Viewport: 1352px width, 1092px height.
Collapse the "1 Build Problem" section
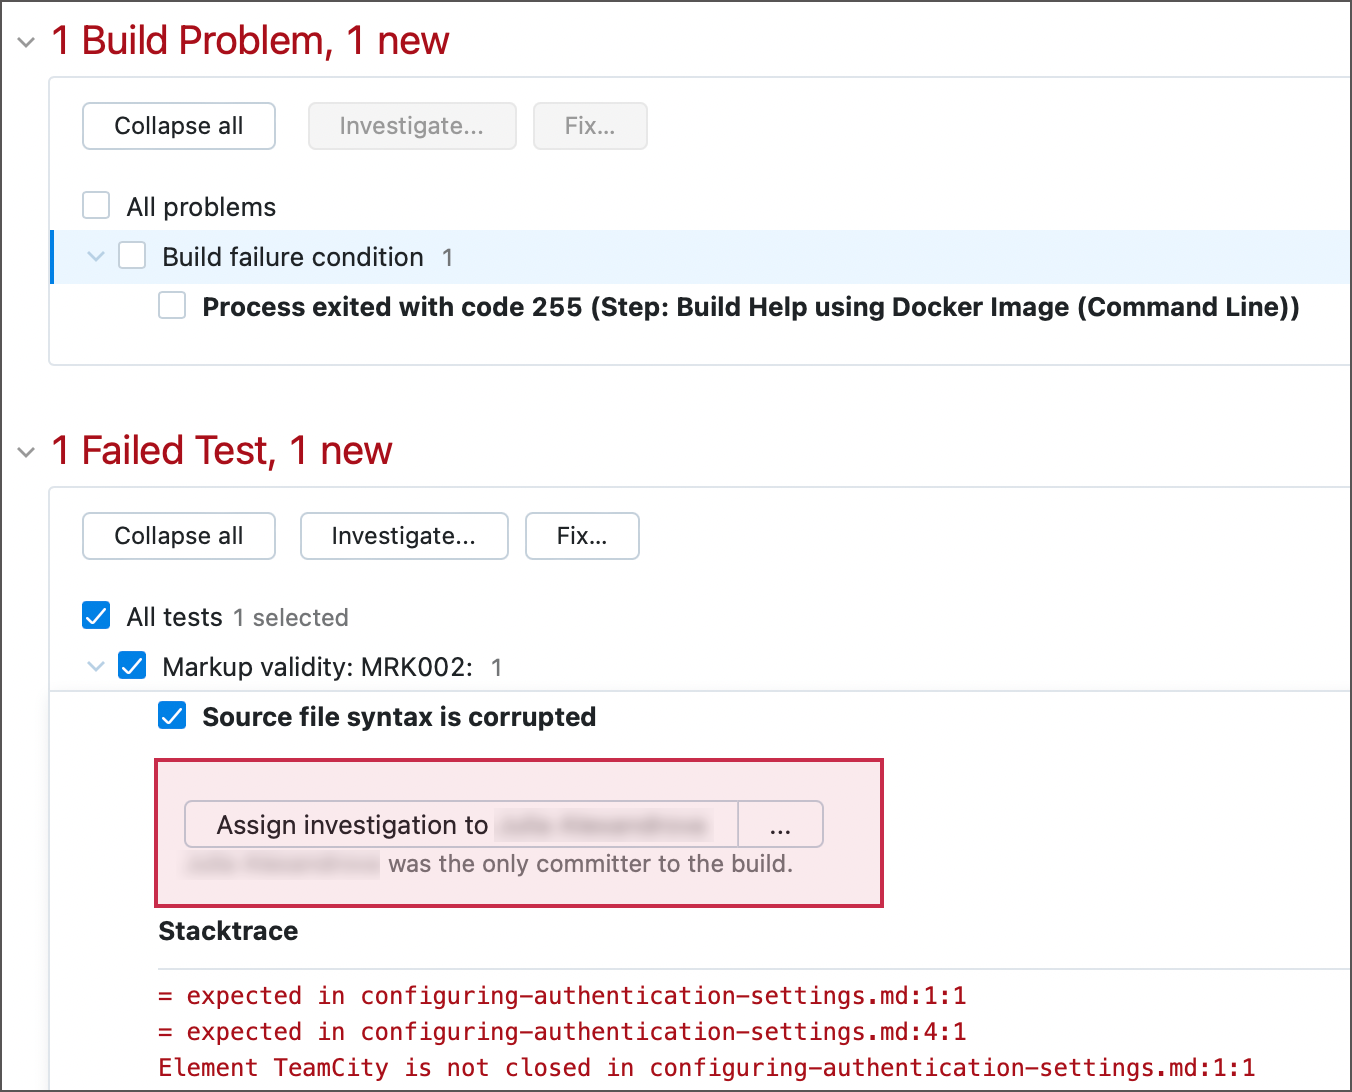click(25, 40)
